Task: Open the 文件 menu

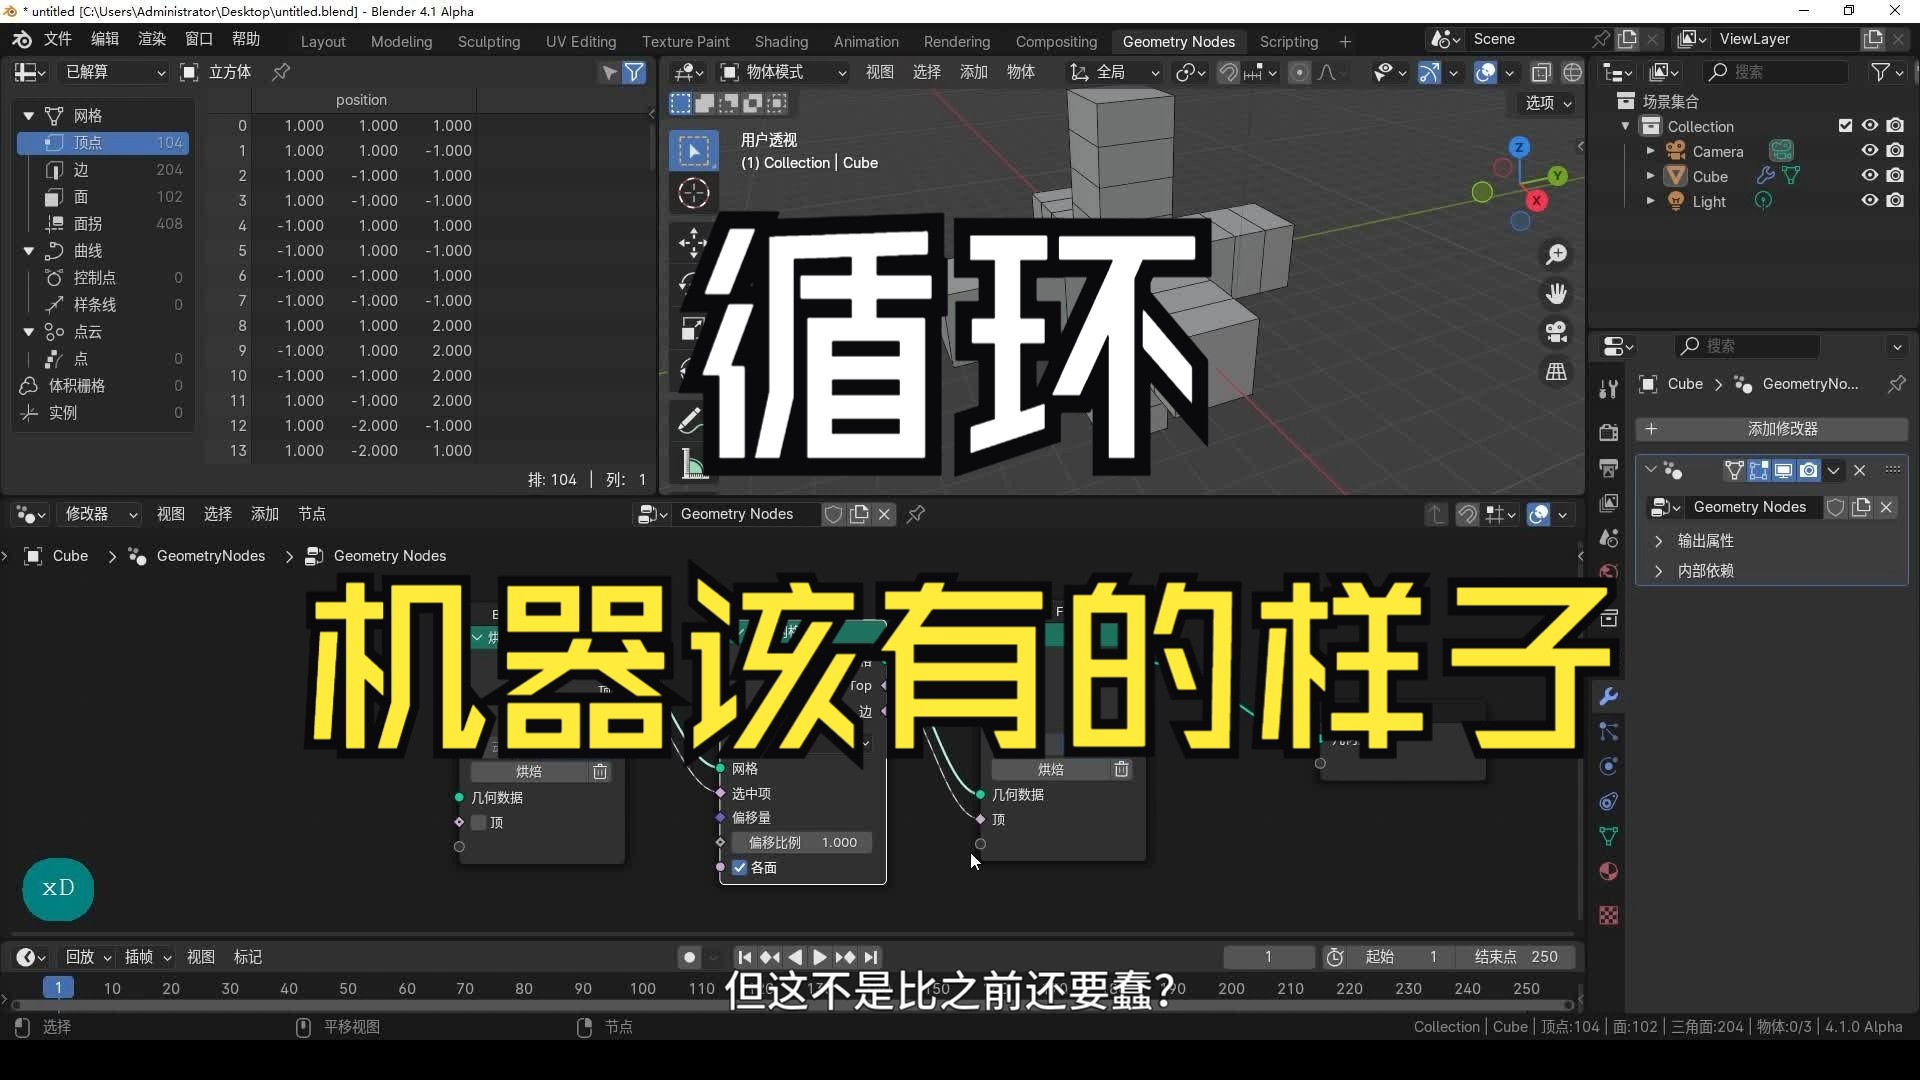Action: point(57,39)
